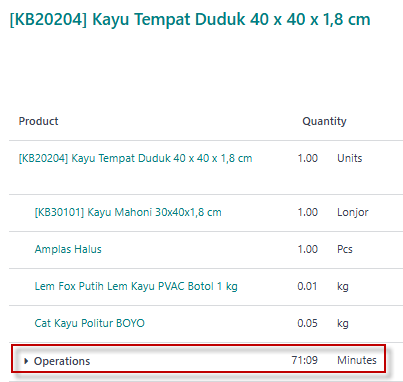Open the Cat Kayu Politur BOYO link
Image resolution: width=403 pixels, height=382 pixels.
(90, 323)
